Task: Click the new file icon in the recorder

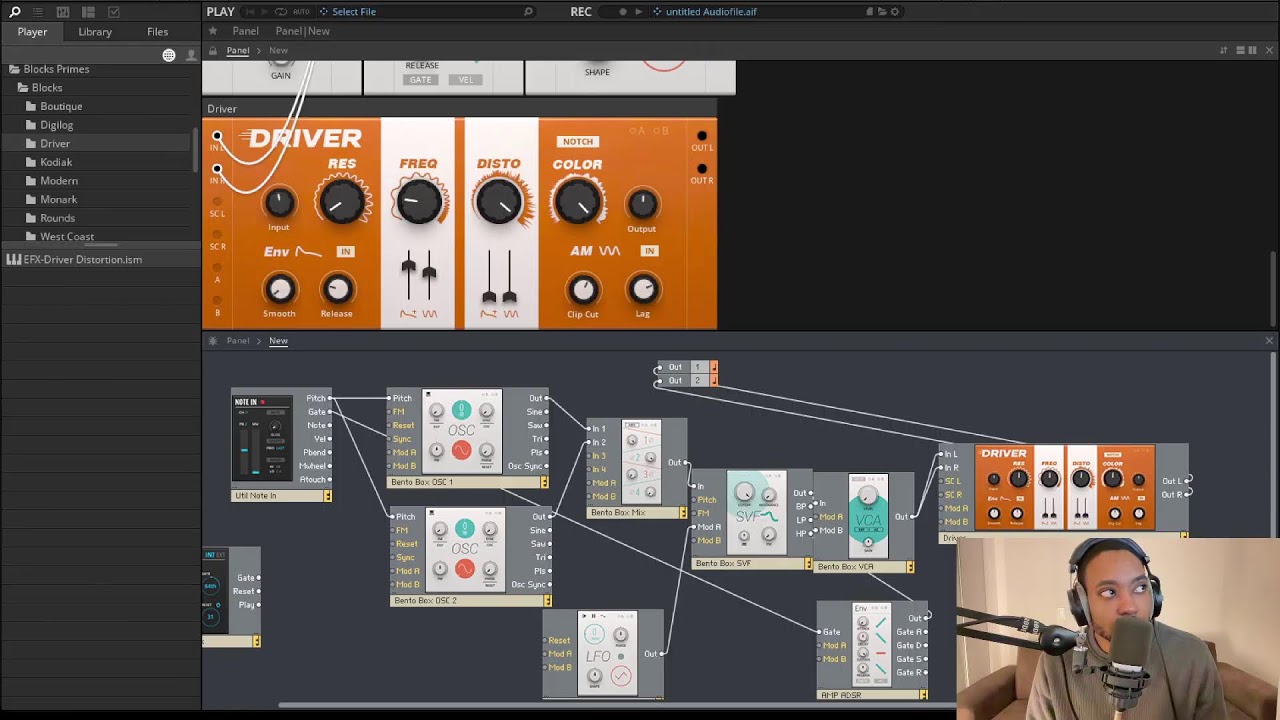Action: click(x=869, y=12)
